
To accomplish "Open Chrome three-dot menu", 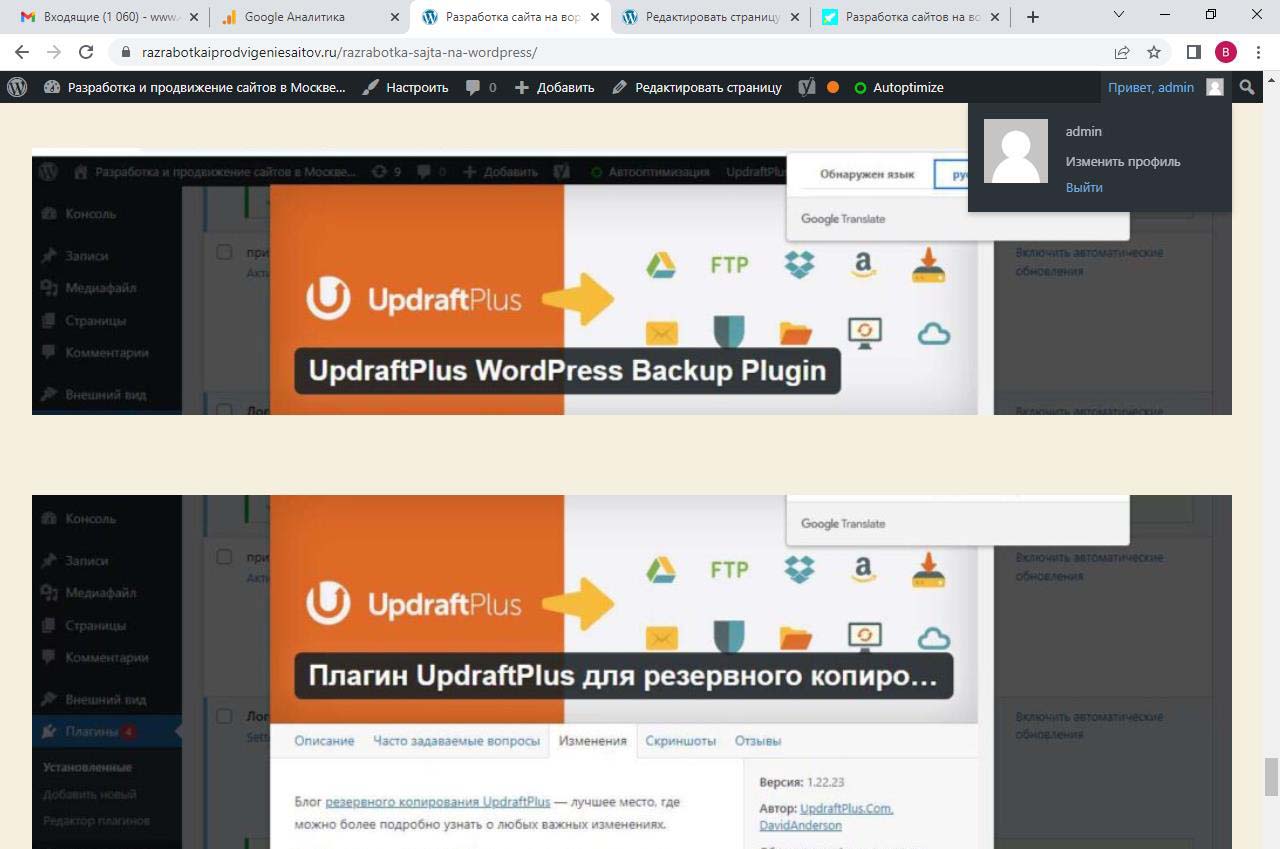I will (1259, 52).
